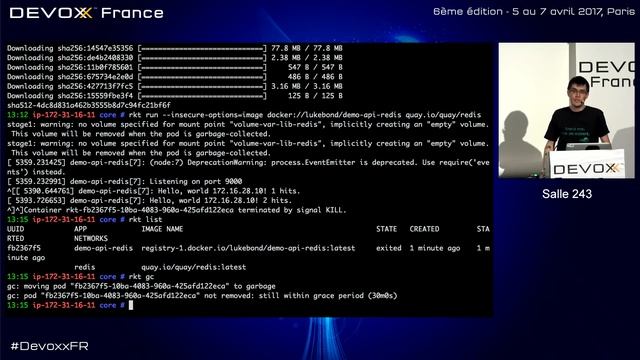The image size is (640, 360).
Task: Click the '1 minute ago' created cell
Action: point(435,248)
